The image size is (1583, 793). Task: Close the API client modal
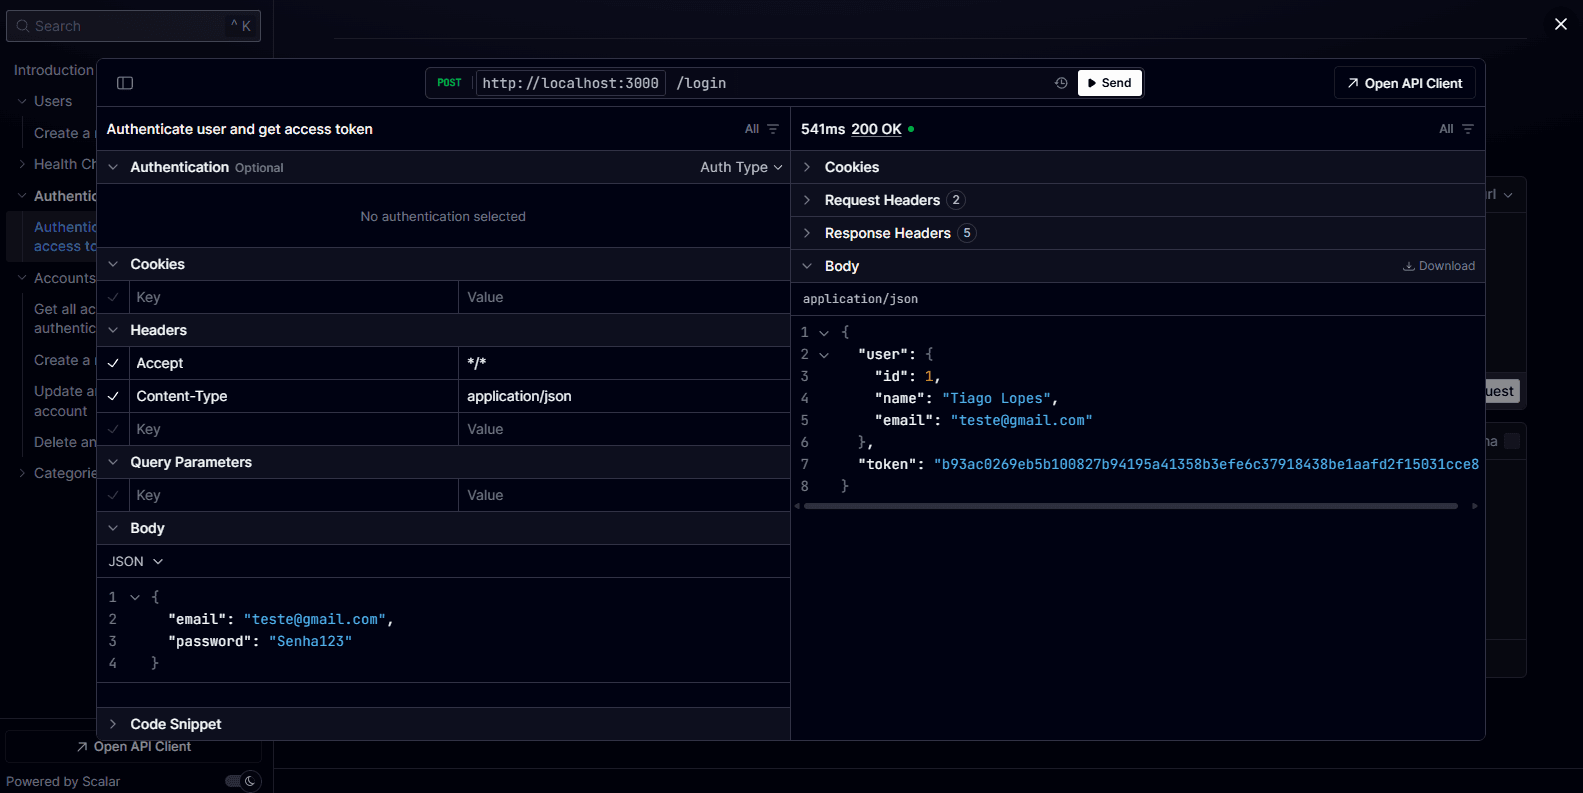(x=1560, y=24)
